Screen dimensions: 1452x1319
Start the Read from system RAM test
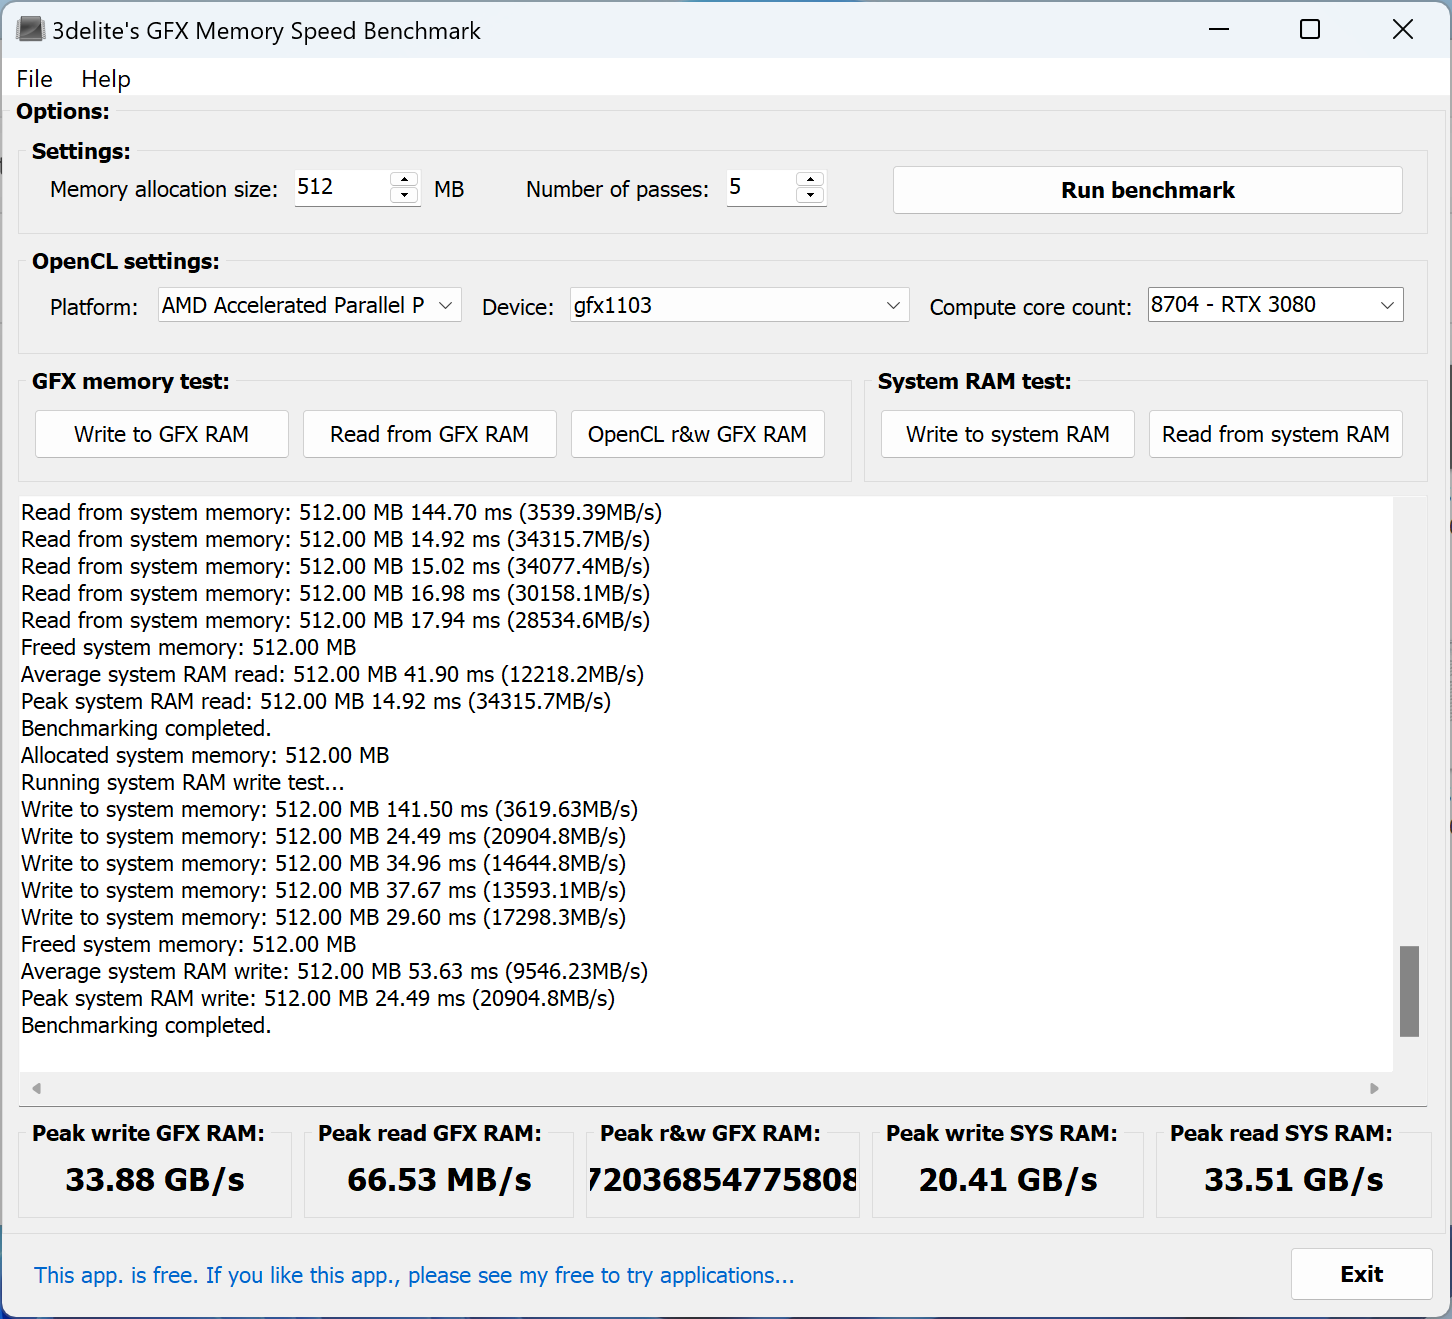1276,434
